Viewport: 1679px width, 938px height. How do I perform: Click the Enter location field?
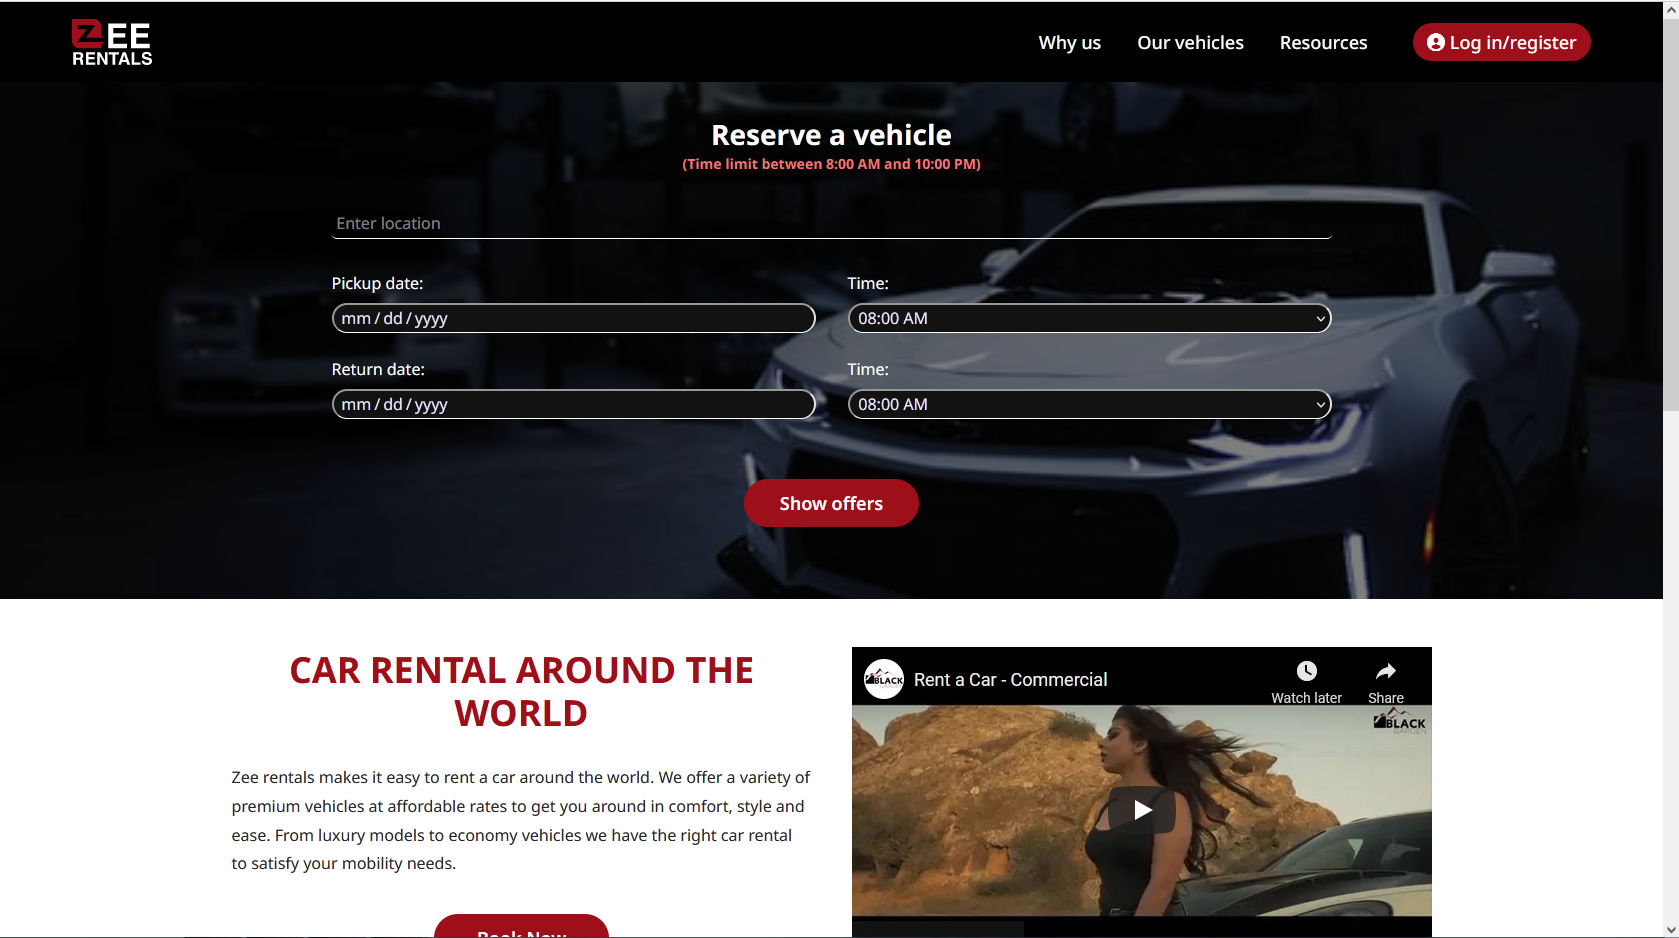click(831, 224)
